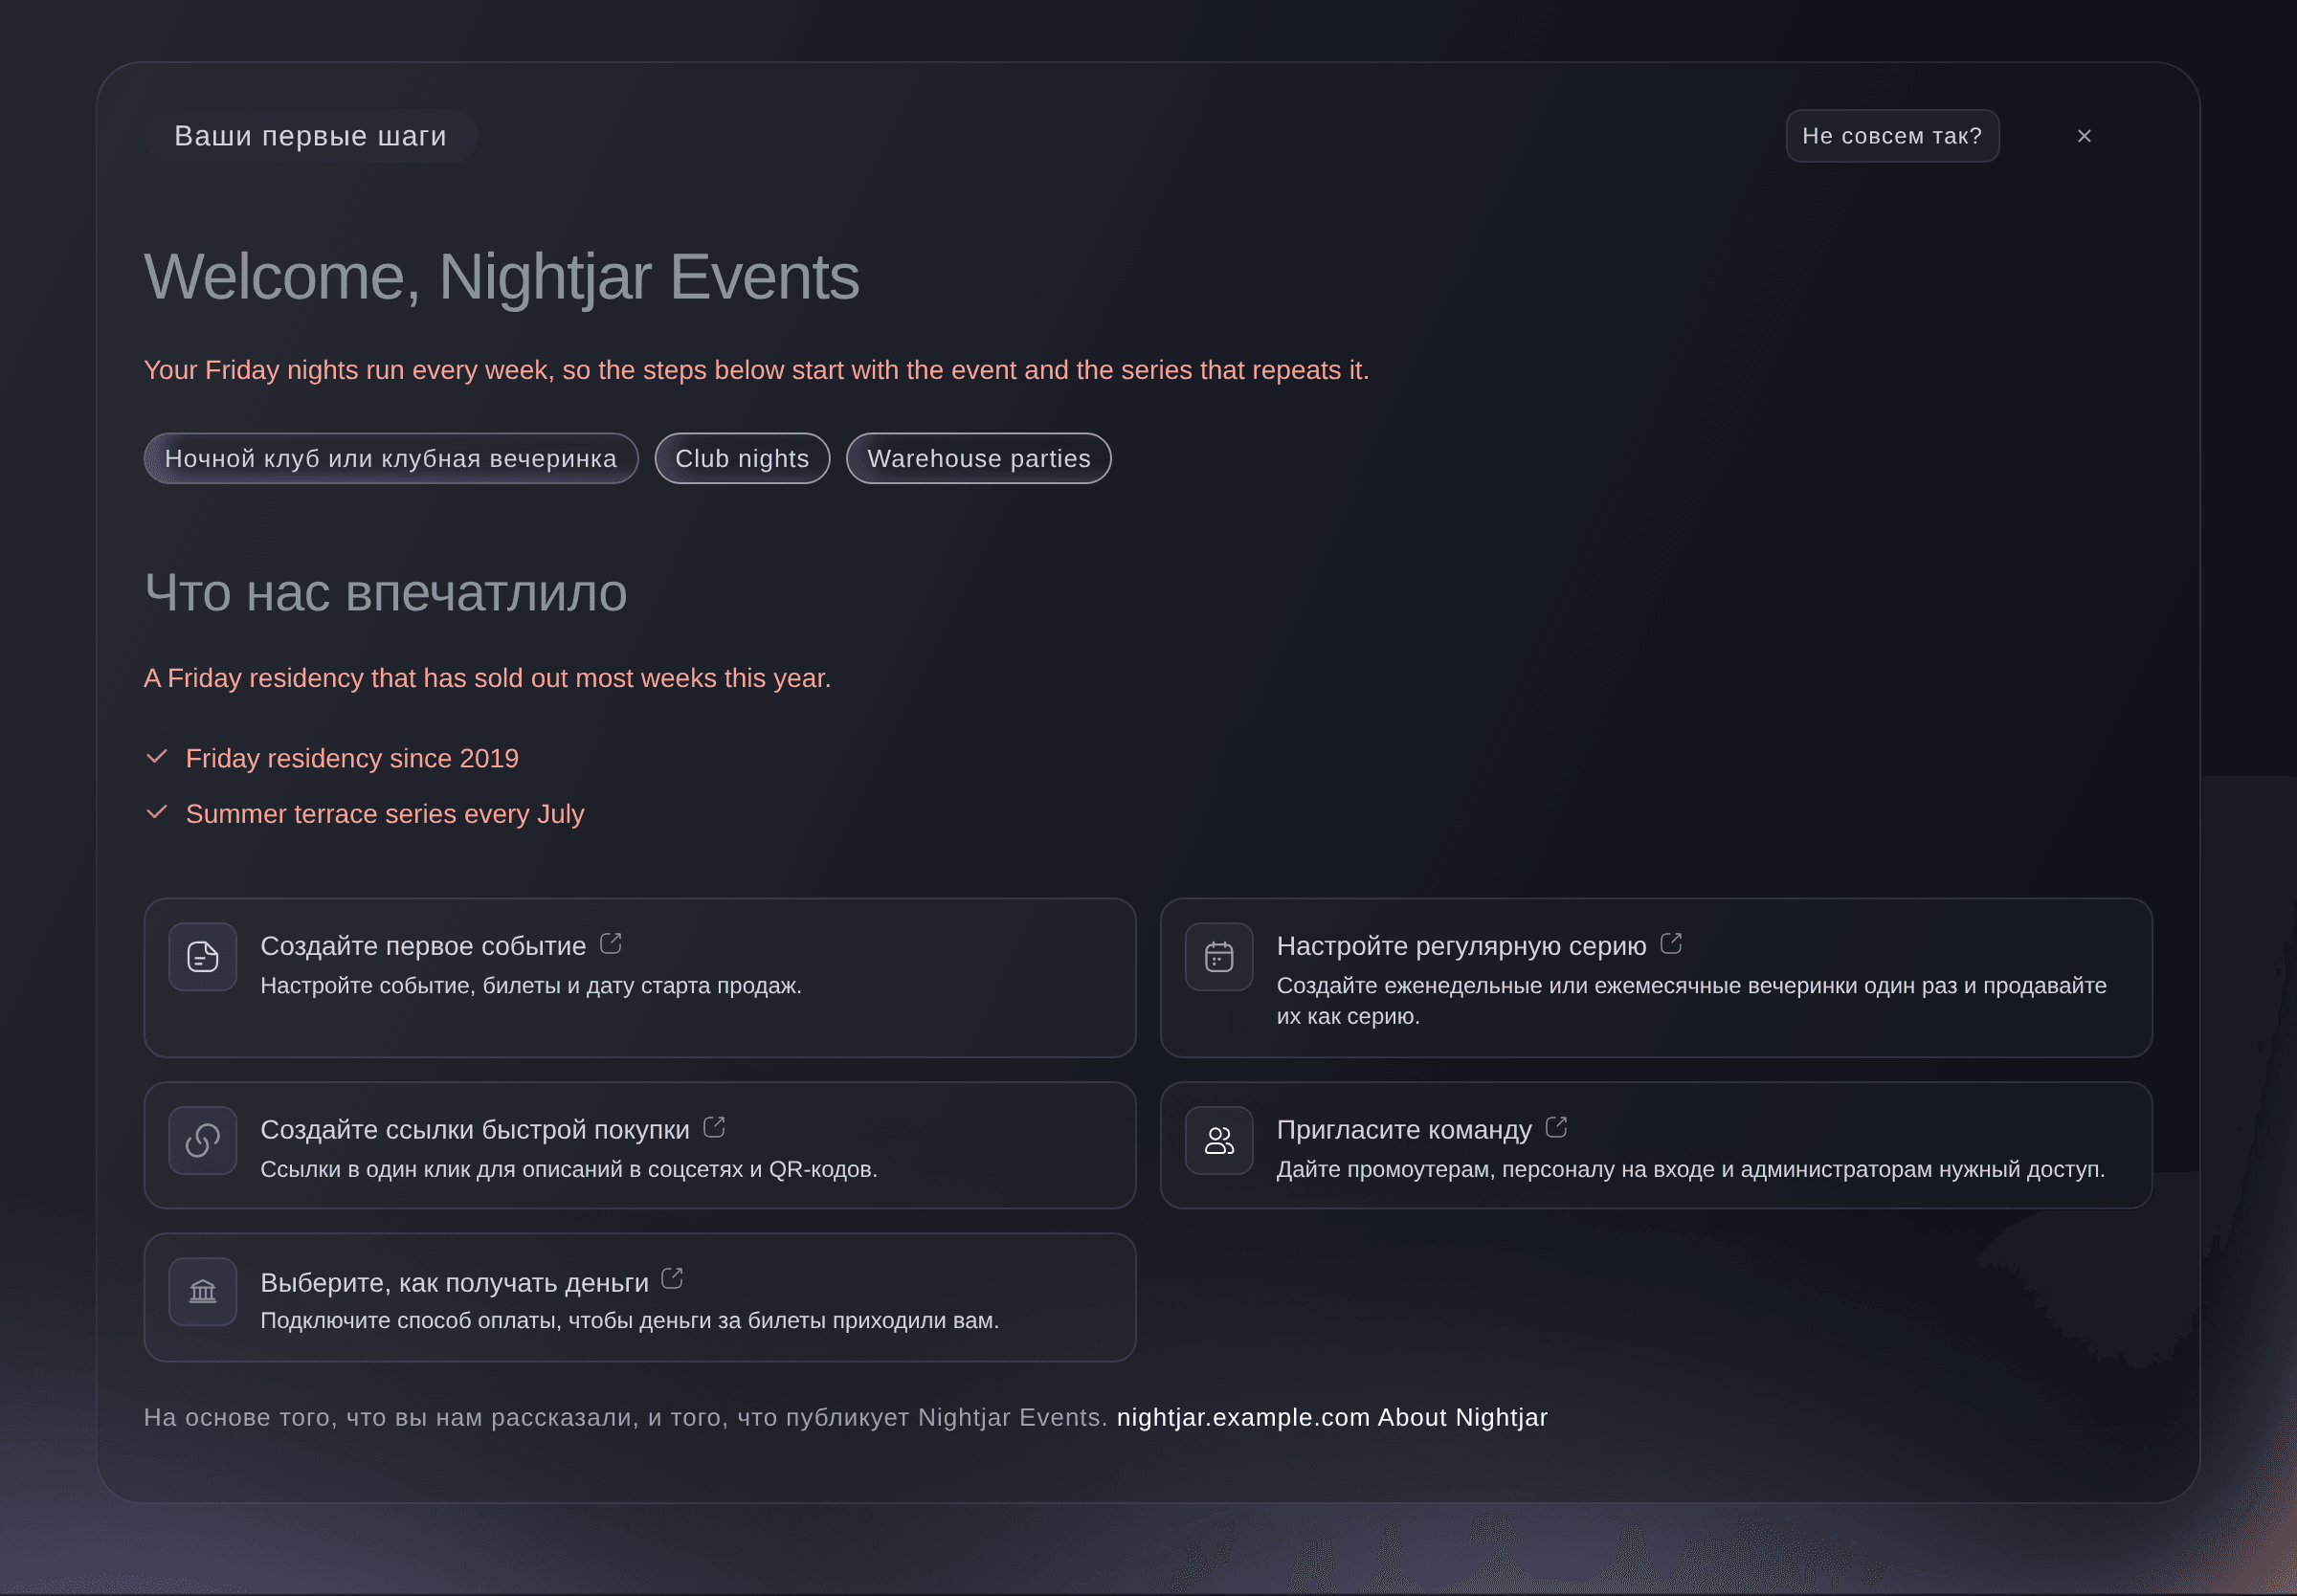
Task: Click the calendar icon for recurring series
Action: [1219, 957]
